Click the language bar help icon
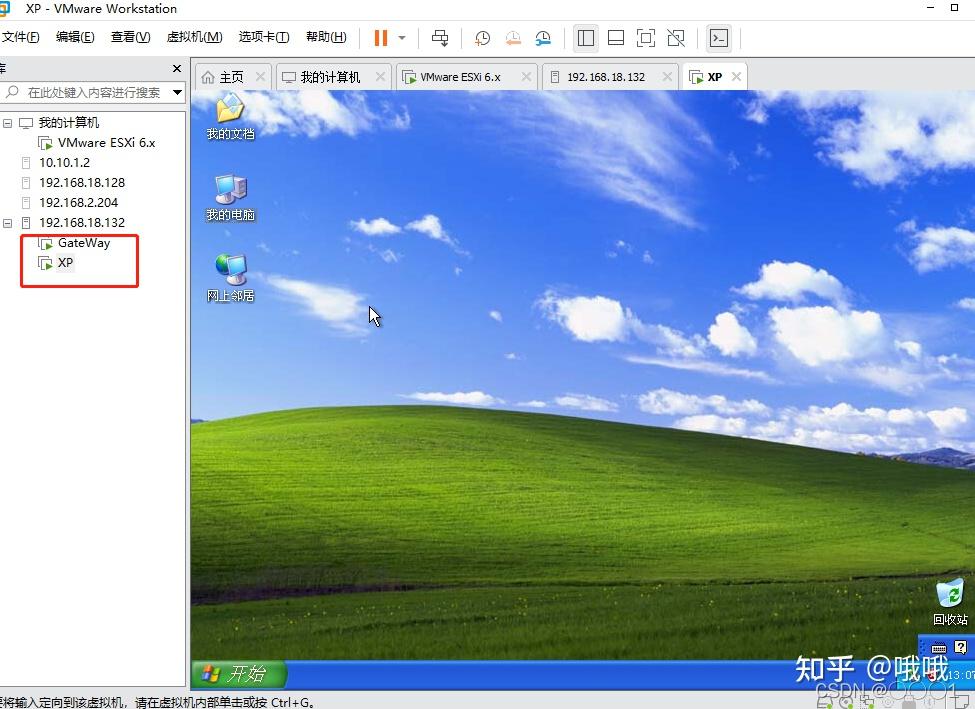This screenshot has height=709, width=975. [x=960, y=647]
